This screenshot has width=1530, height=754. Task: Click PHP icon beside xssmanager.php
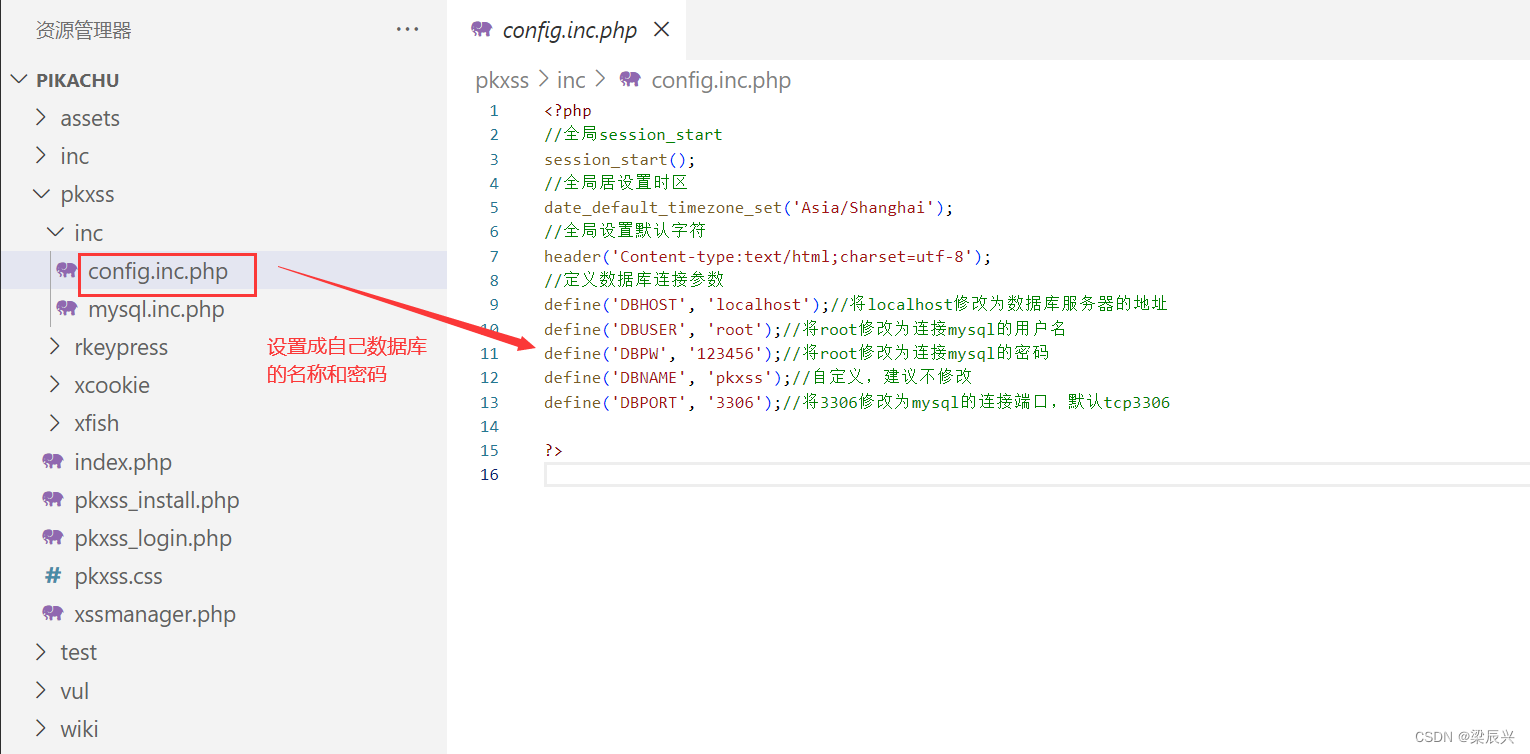click(x=53, y=614)
